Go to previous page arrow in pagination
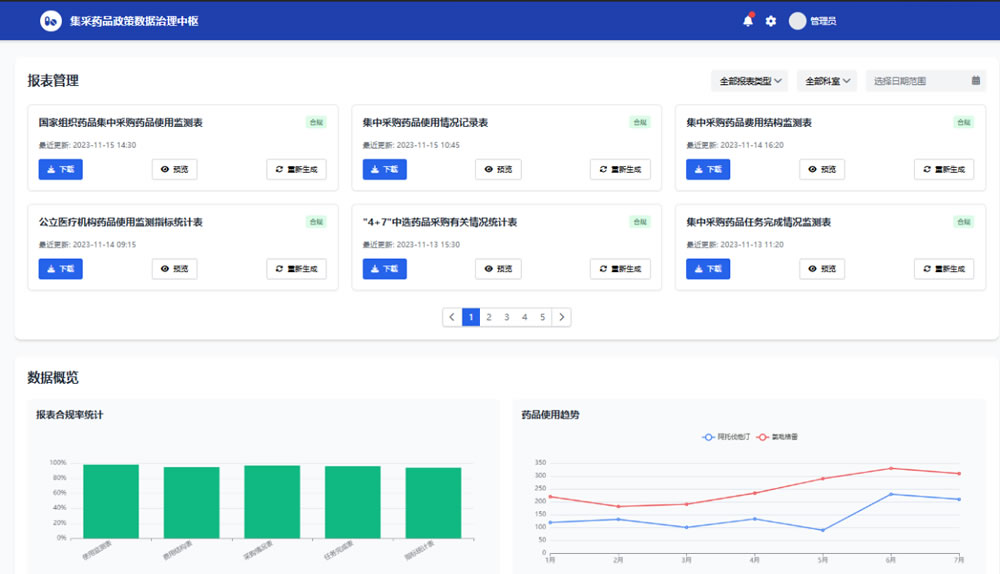 click(452, 317)
